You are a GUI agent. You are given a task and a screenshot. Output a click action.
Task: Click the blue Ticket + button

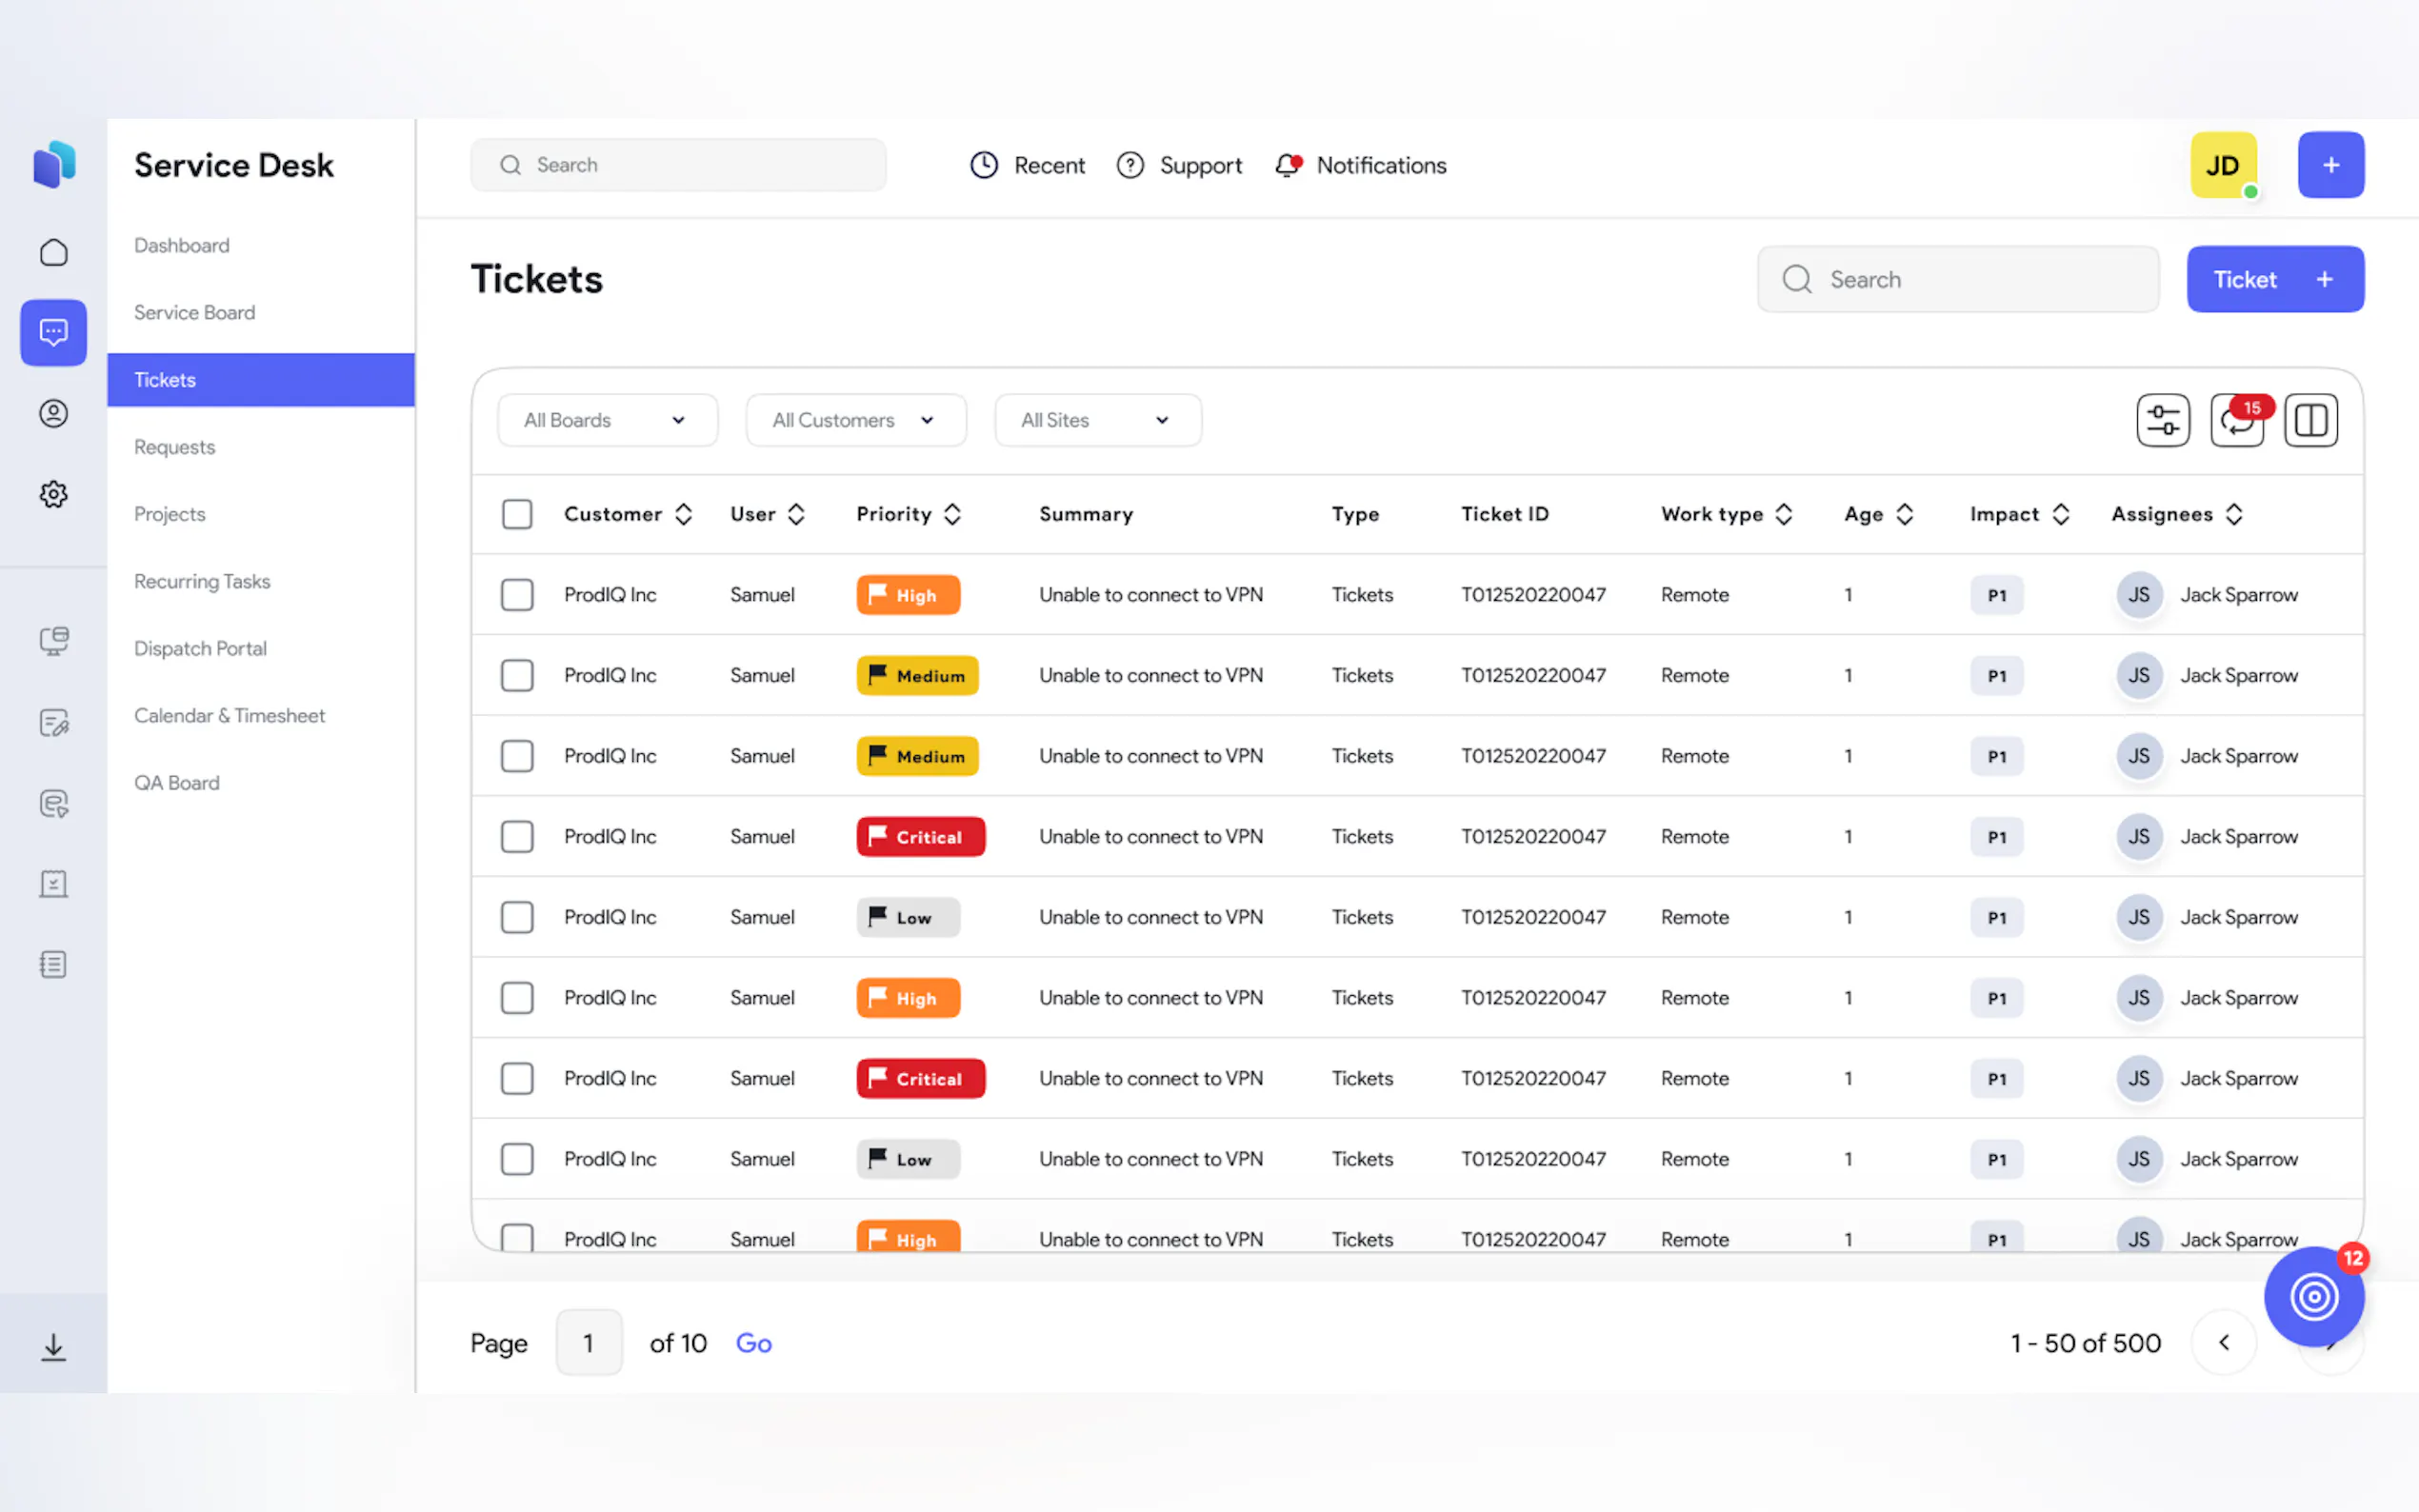click(2274, 280)
